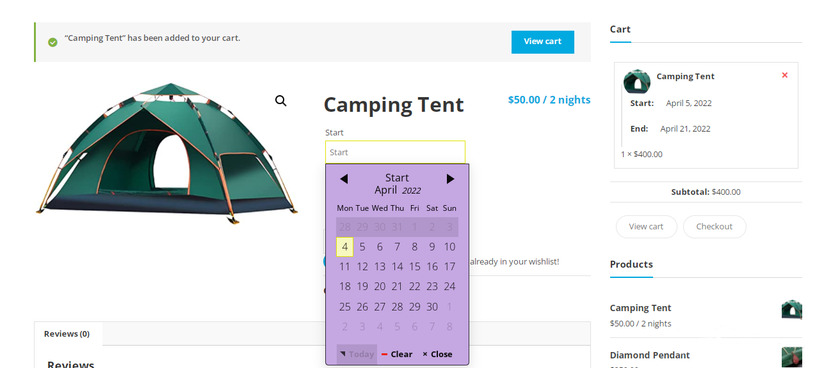The image size is (840, 368).
Task: Click the main camping tent product image
Action: (x=166, y=153)
